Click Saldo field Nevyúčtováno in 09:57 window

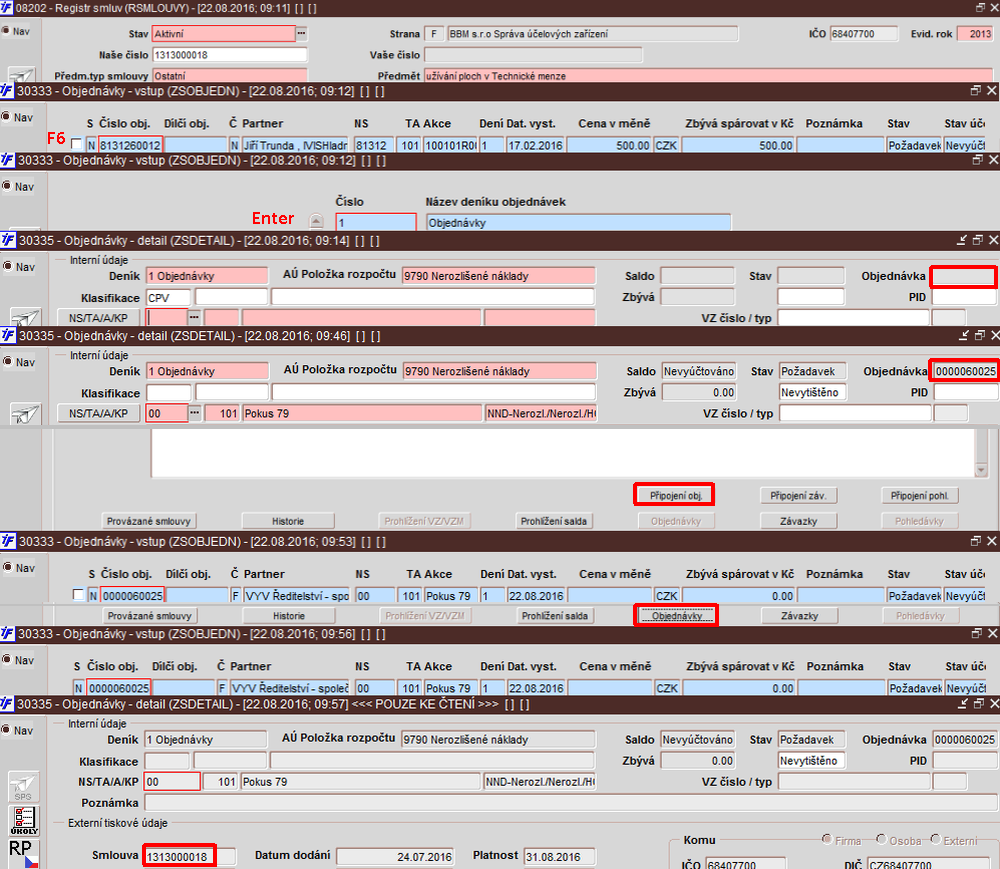tap(697, 740)
